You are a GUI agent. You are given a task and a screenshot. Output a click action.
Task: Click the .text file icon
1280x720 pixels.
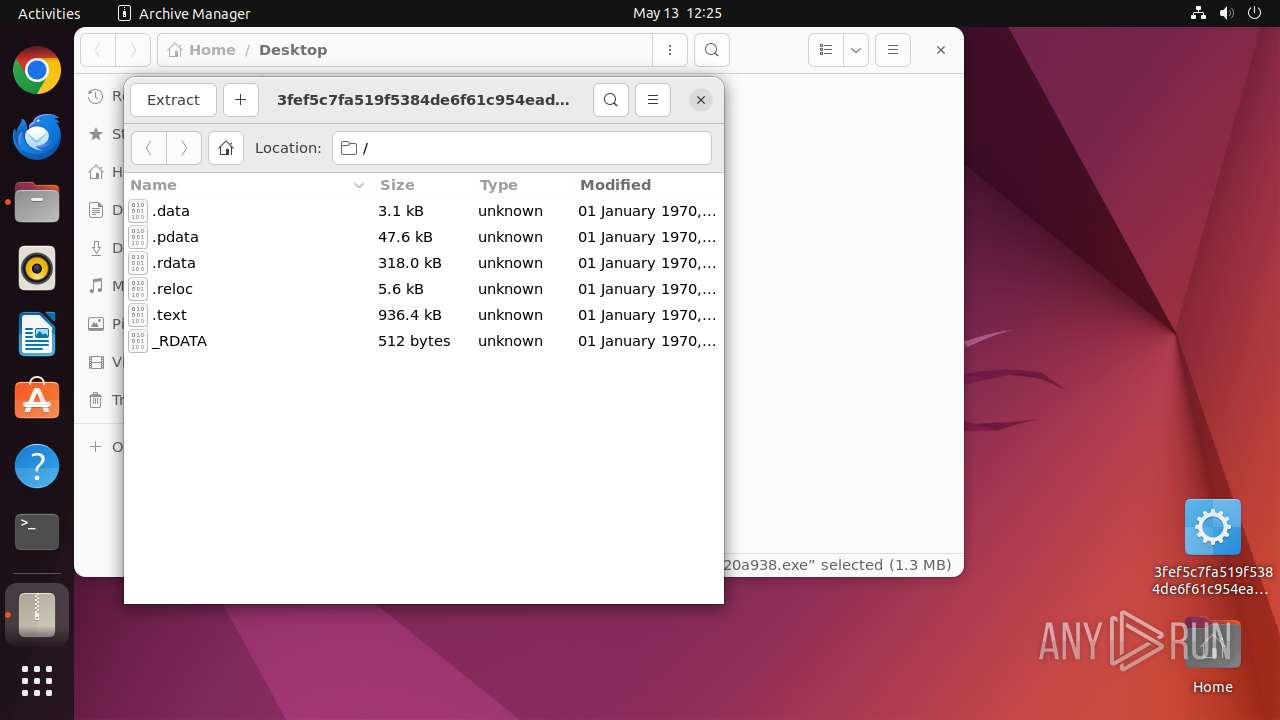138,315
